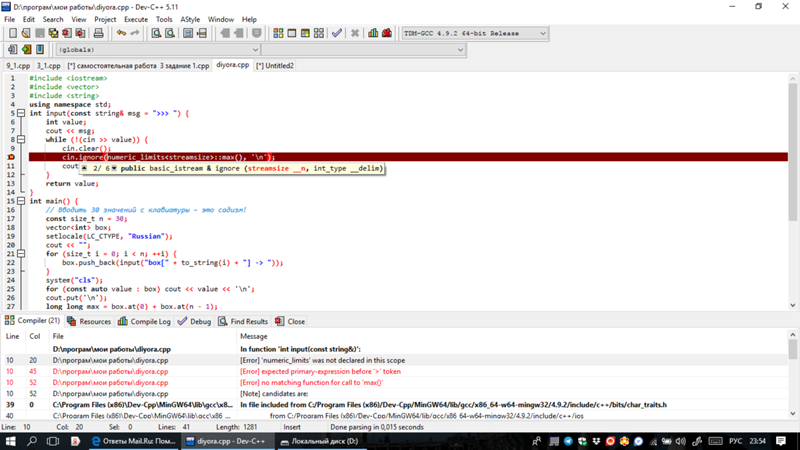The height and width of the screenshot is (450, 800).
Task: Click the Insert icon in second toolbar row
Action: 12,49
